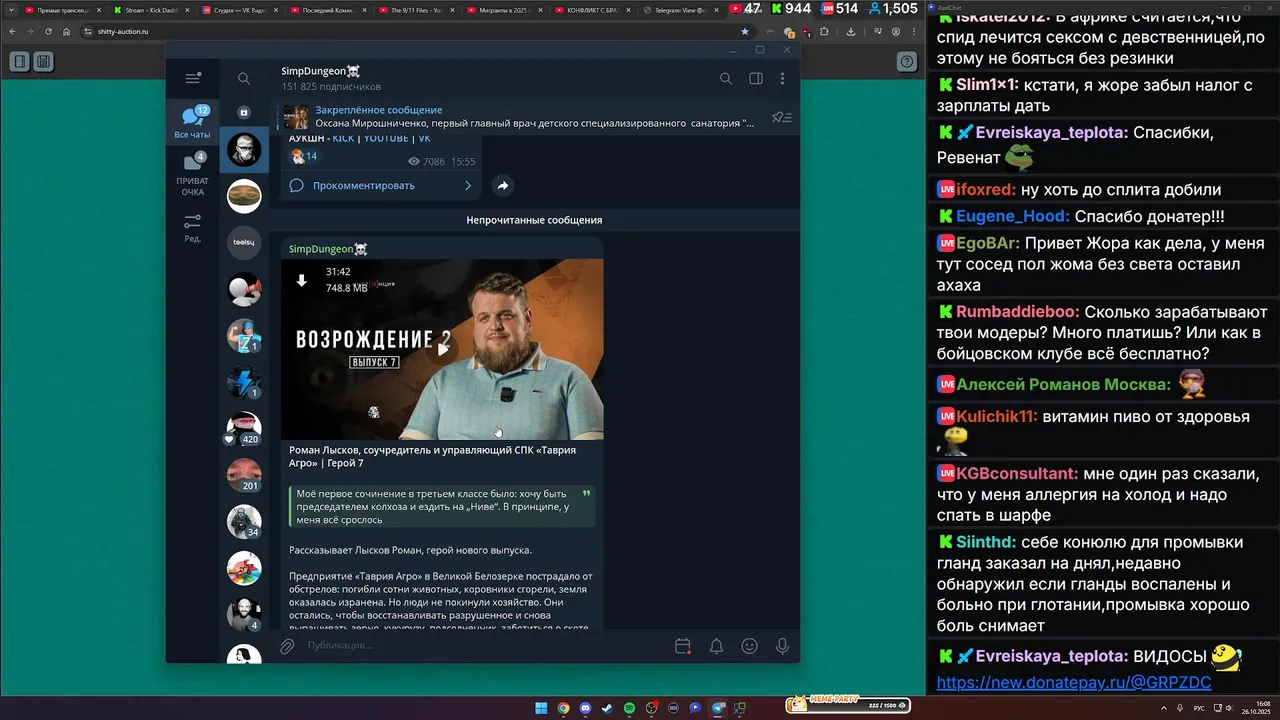Open Discord from the taskbar
Screen dimensions: 1280x720
(x=585, y=708)
